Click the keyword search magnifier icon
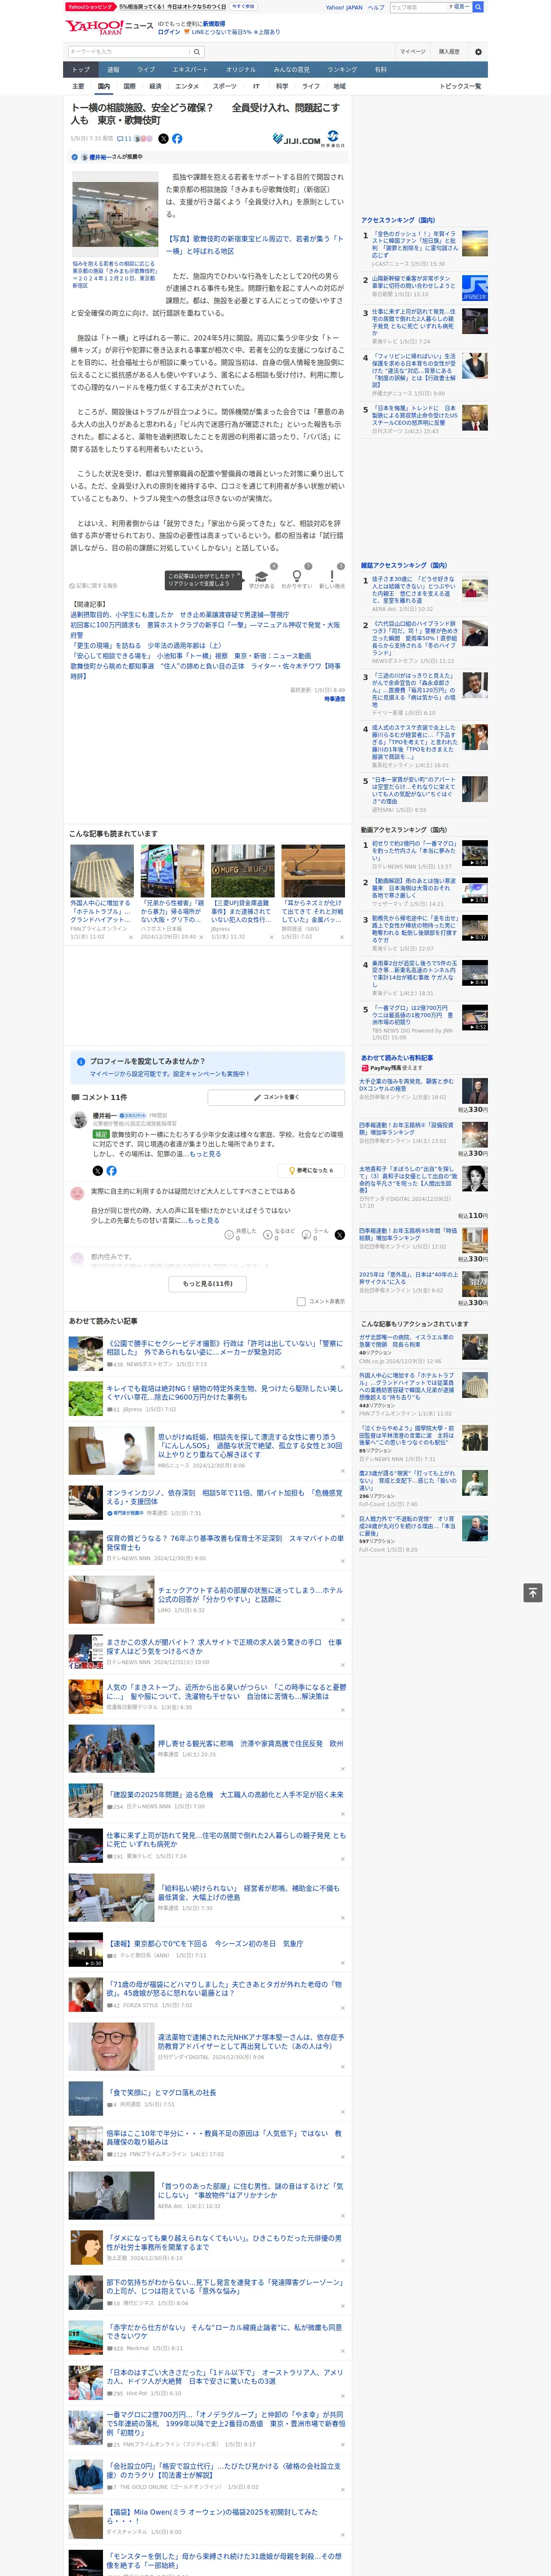This screenshot has width=551, height=2576. [197, 52]
